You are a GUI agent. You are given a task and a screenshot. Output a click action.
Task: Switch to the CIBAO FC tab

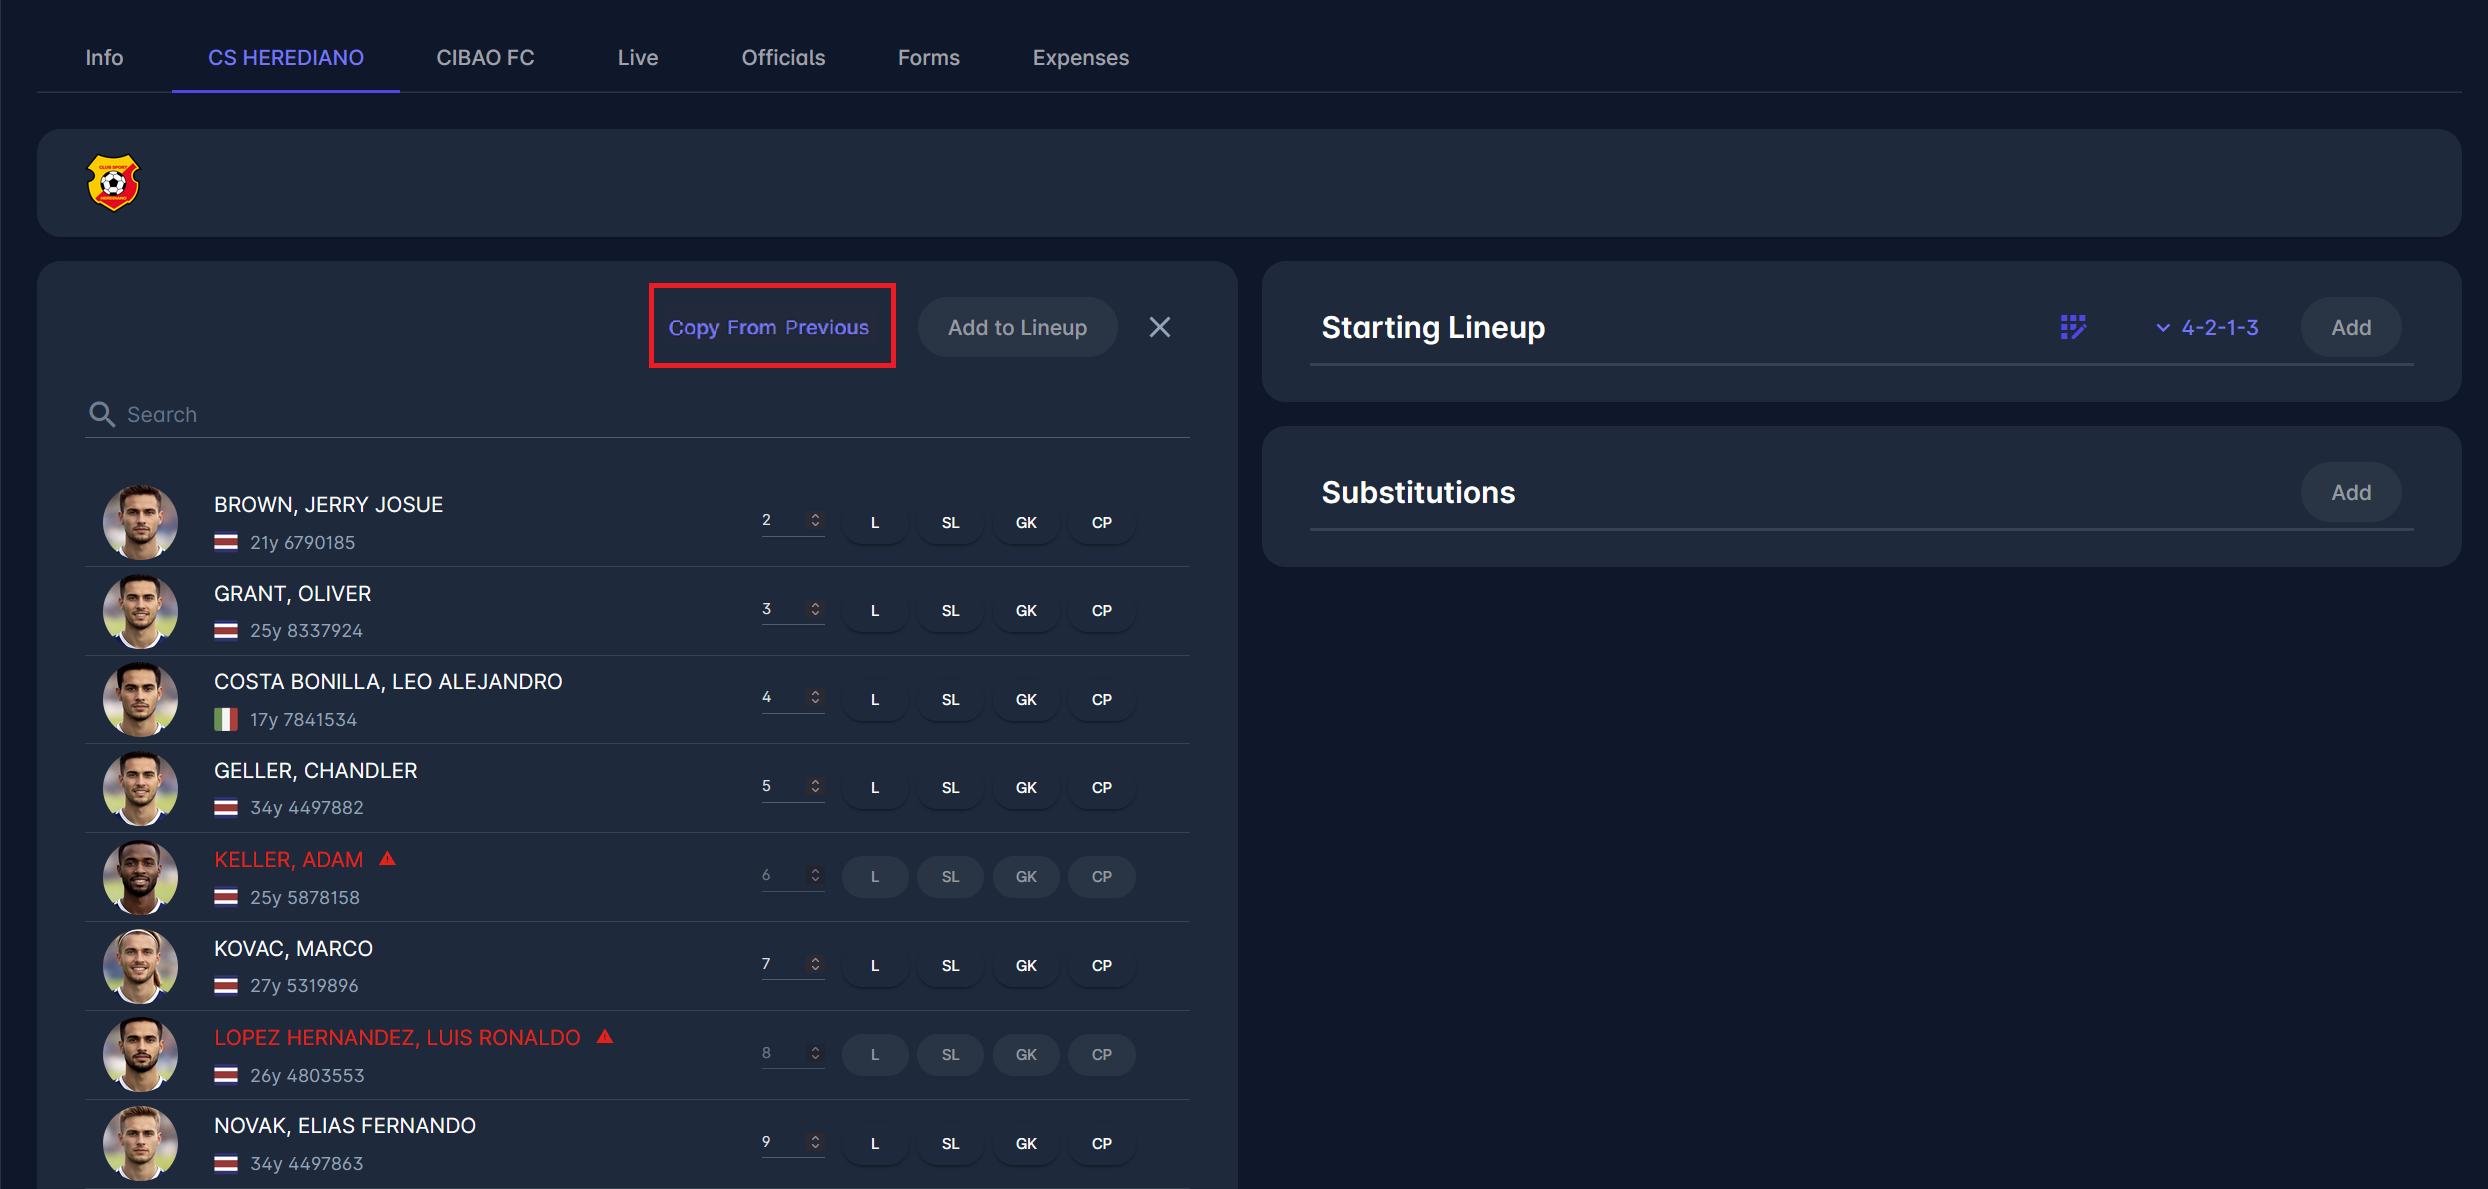[485, 58]
